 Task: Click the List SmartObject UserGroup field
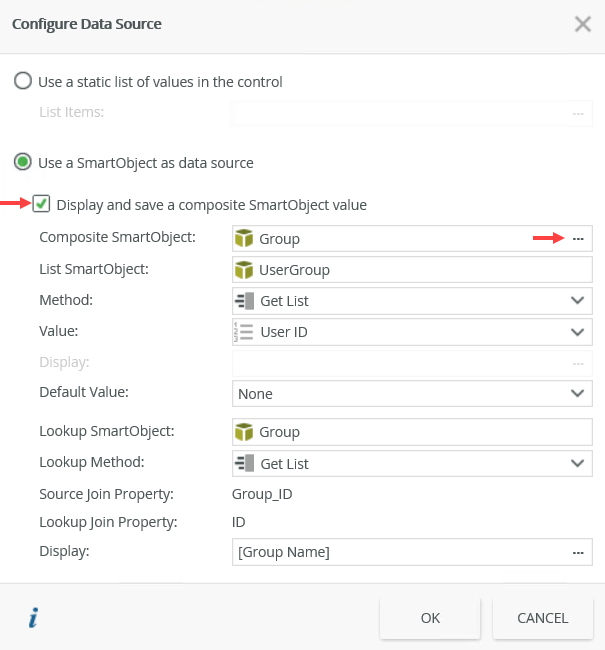pos(411,270)
